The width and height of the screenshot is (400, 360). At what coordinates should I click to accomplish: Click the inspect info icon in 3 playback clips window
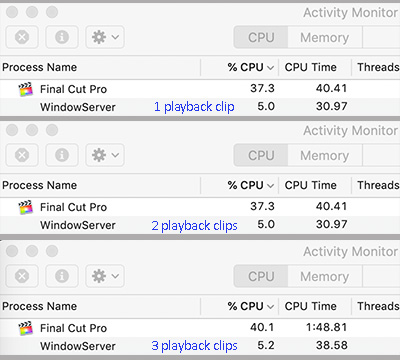click(62, 276)
